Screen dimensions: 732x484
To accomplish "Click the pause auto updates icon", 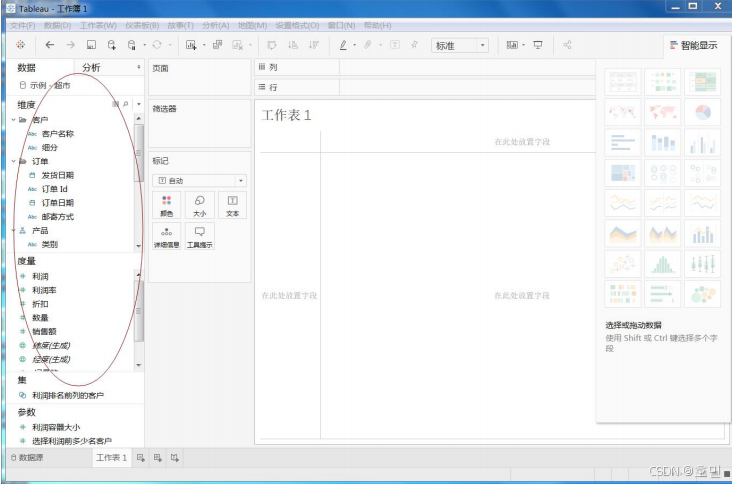I will coord(132,45).
